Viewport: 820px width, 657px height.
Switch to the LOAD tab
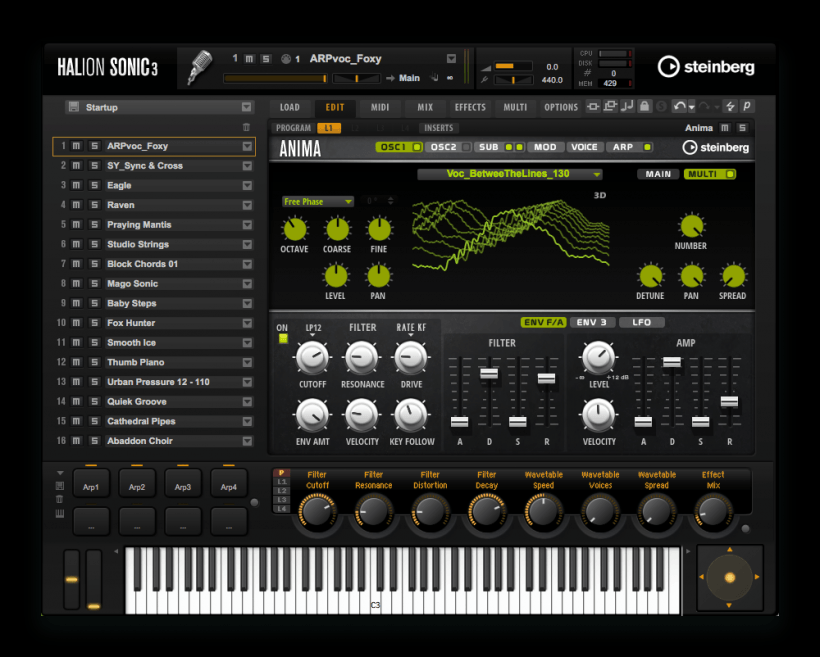(290, 107)
